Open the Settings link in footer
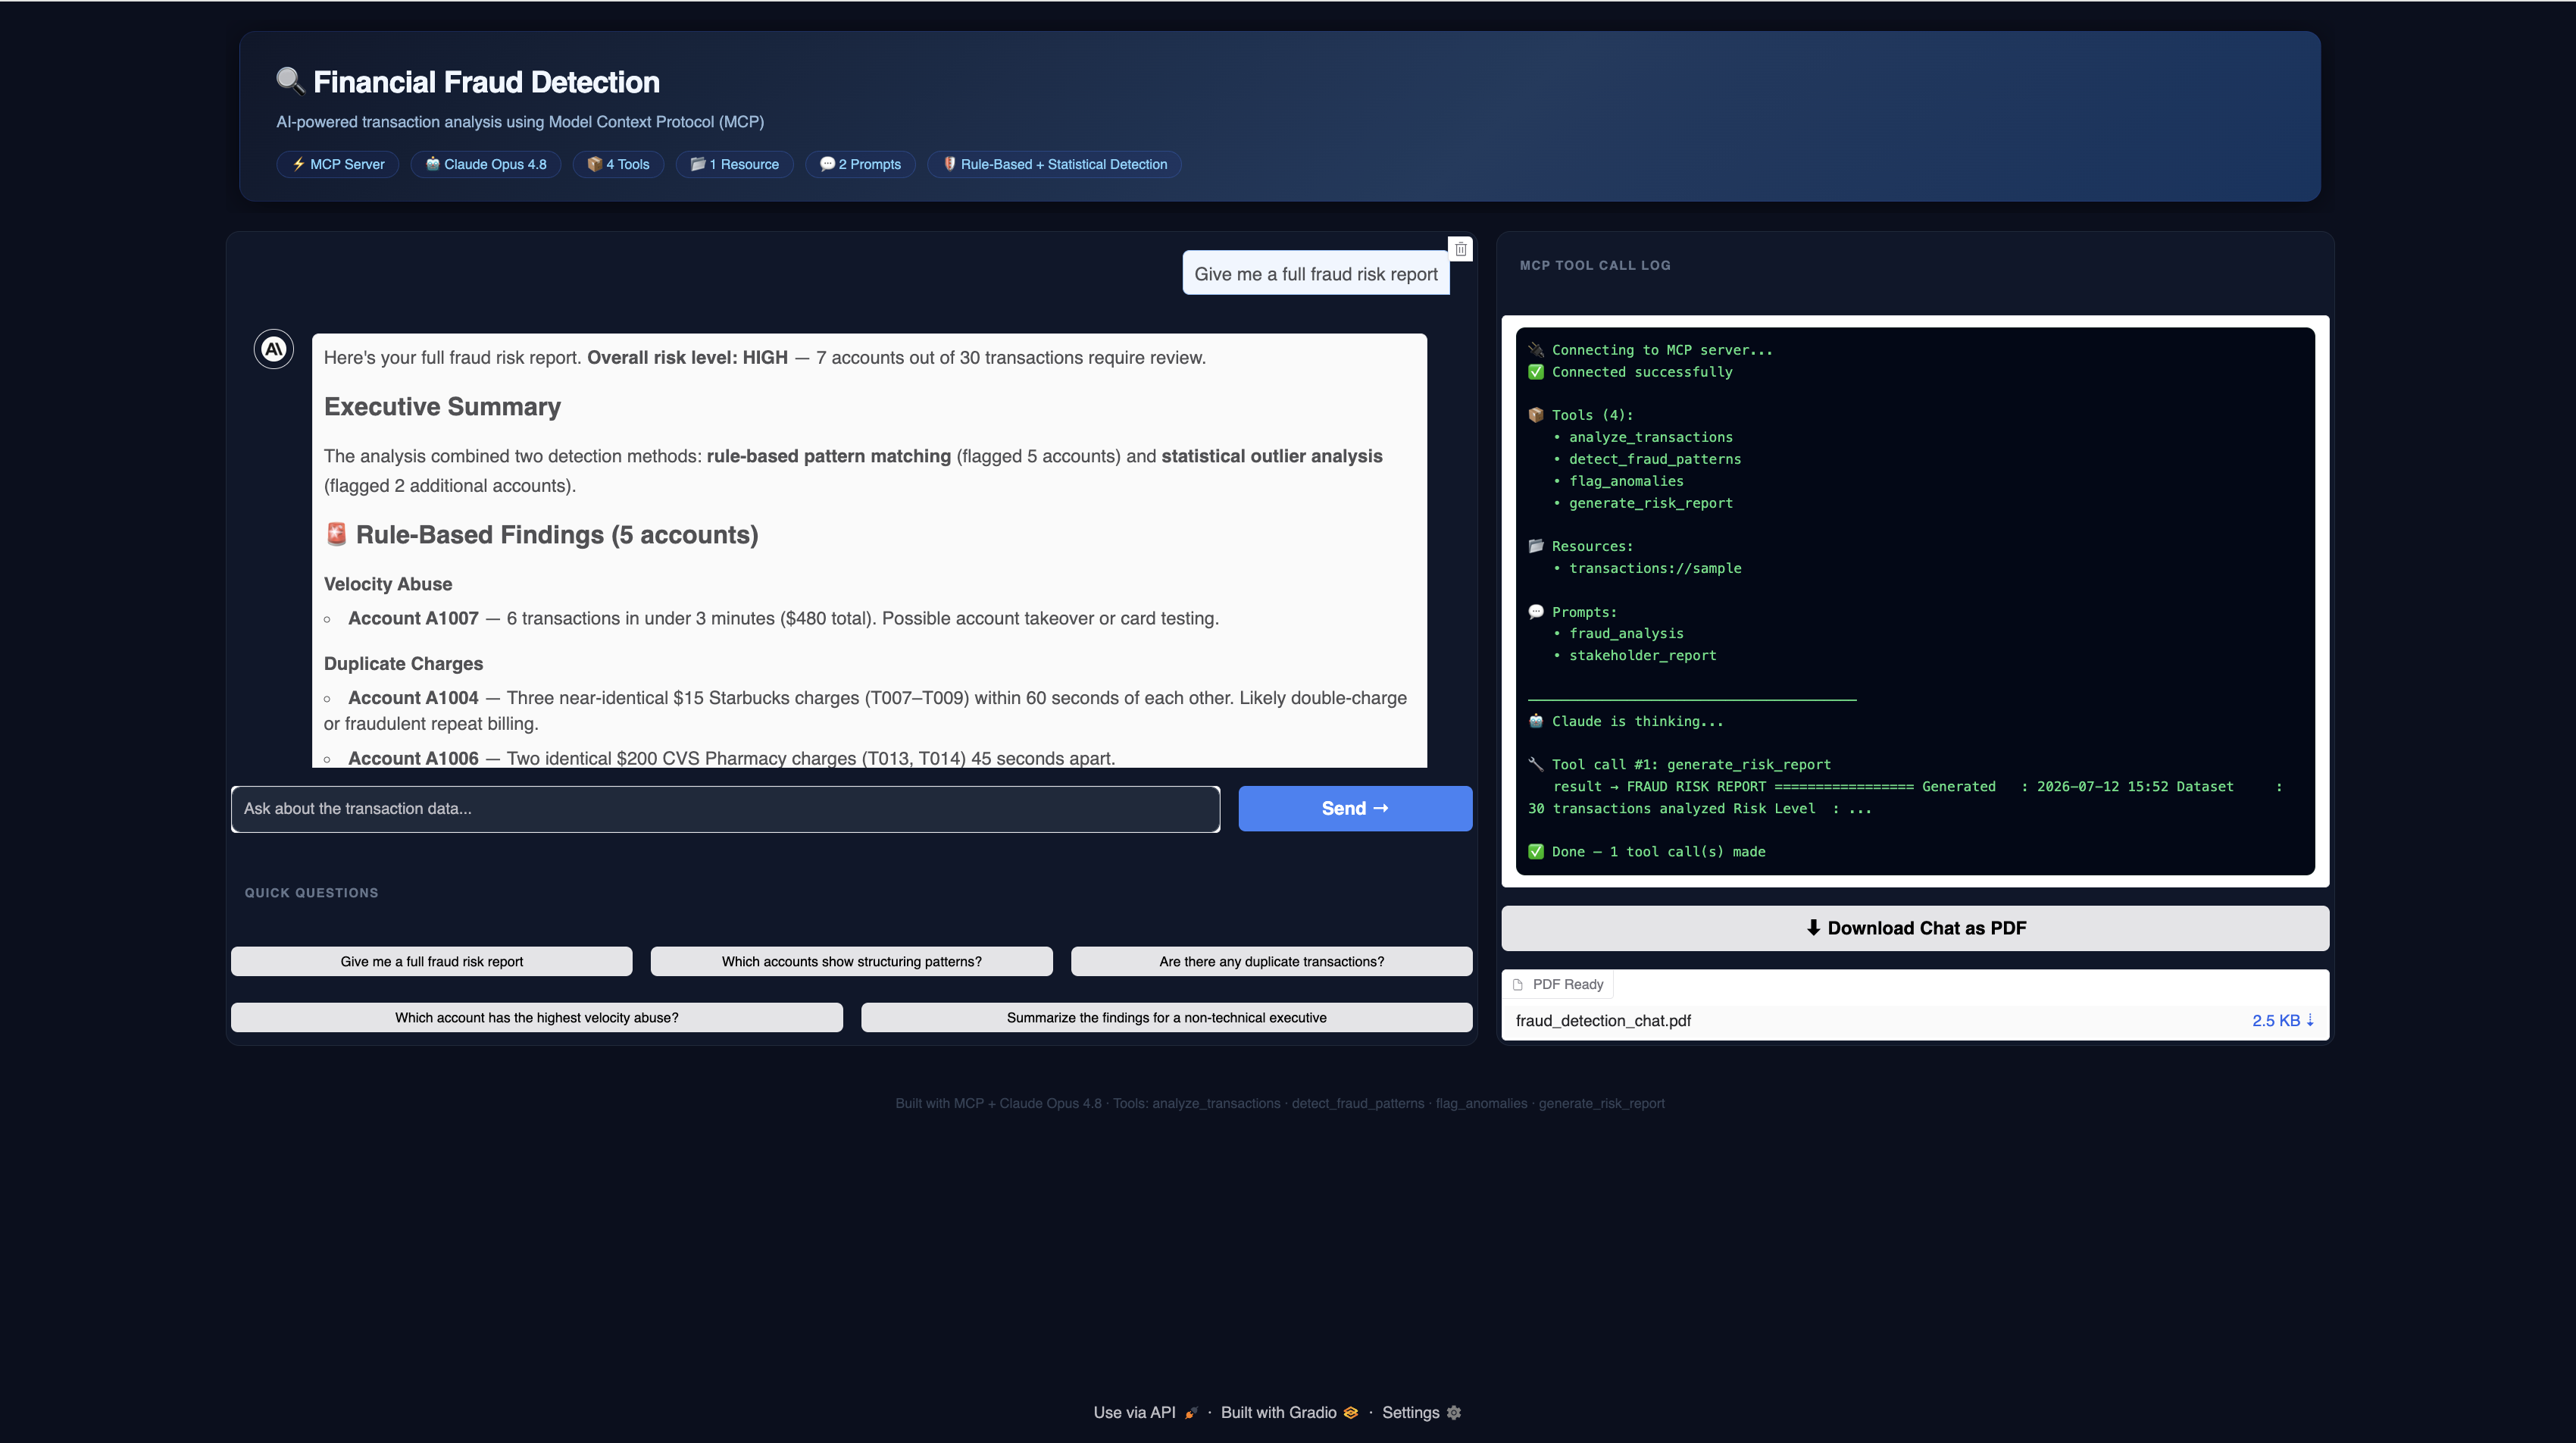 [x=1421, y=1412]
